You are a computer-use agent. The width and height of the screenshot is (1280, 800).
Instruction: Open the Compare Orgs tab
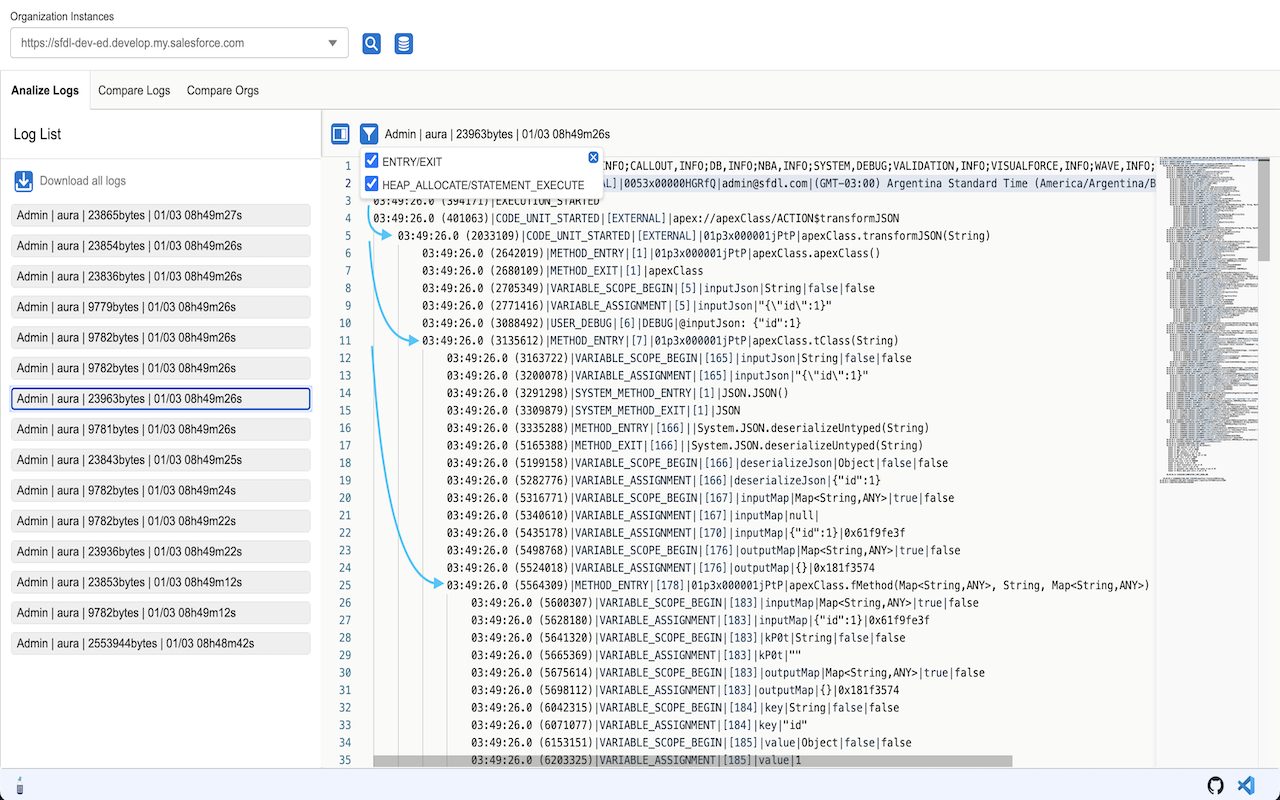223,90
